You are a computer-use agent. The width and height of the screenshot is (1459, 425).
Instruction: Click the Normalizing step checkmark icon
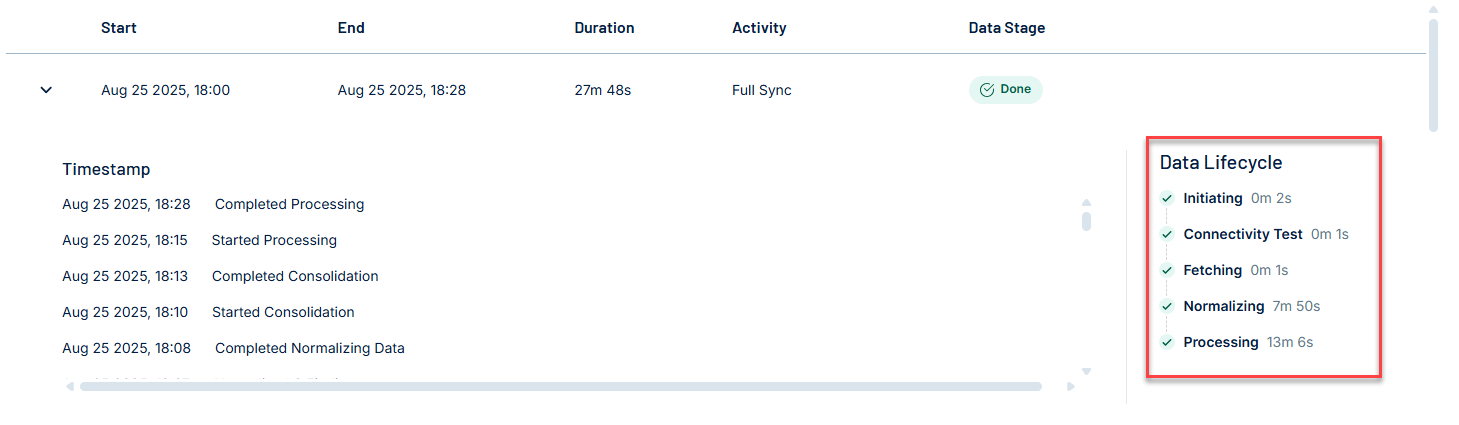[x=1167, y=306]
